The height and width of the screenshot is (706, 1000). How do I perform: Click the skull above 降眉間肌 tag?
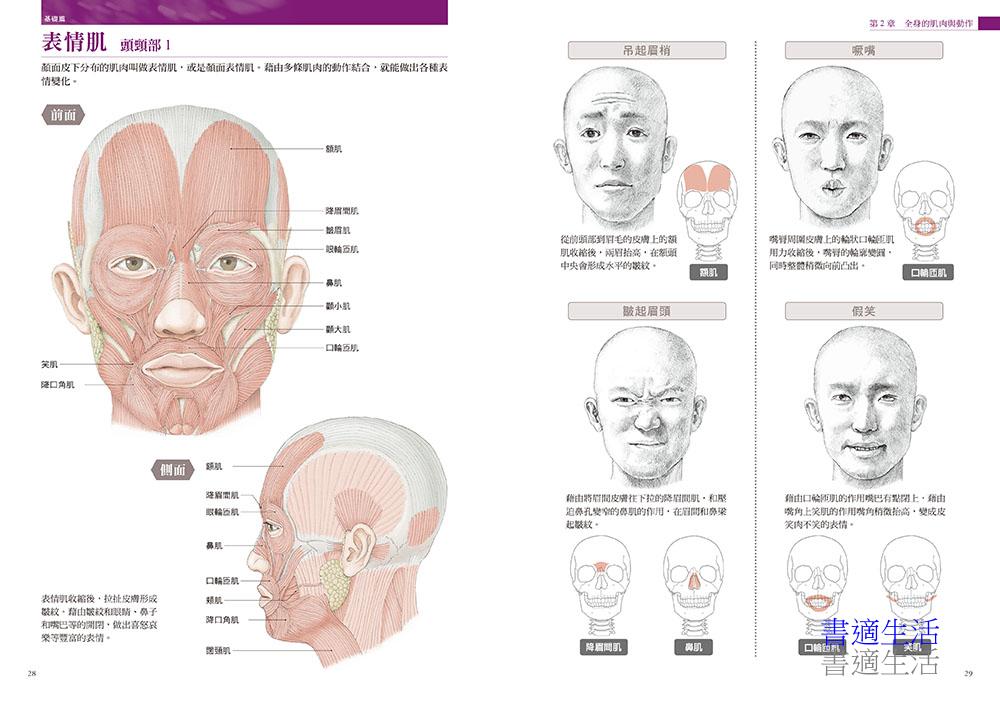pyautogui.click(x=601, y=585)
